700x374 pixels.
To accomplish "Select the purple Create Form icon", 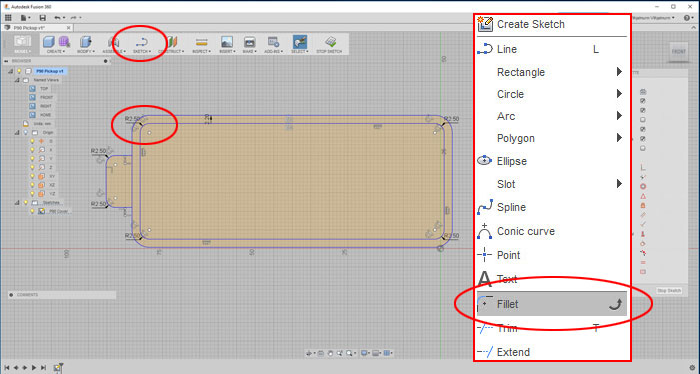I will point(64,42).
